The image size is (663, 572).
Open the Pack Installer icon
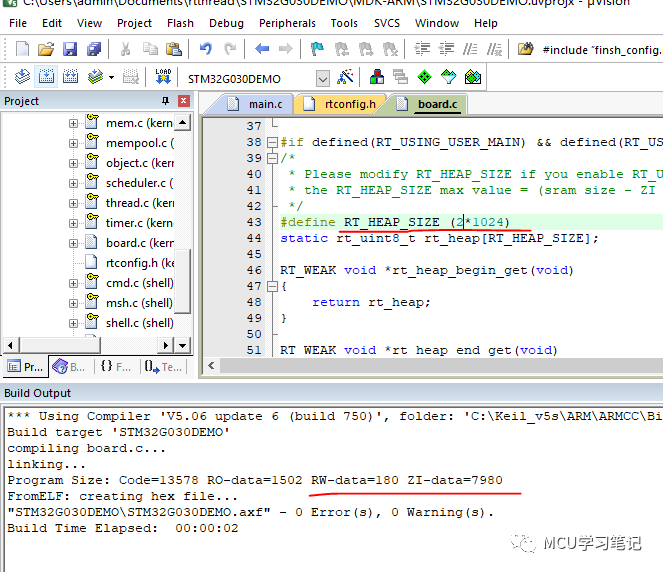pyautogui.click(x=473, y=77)
